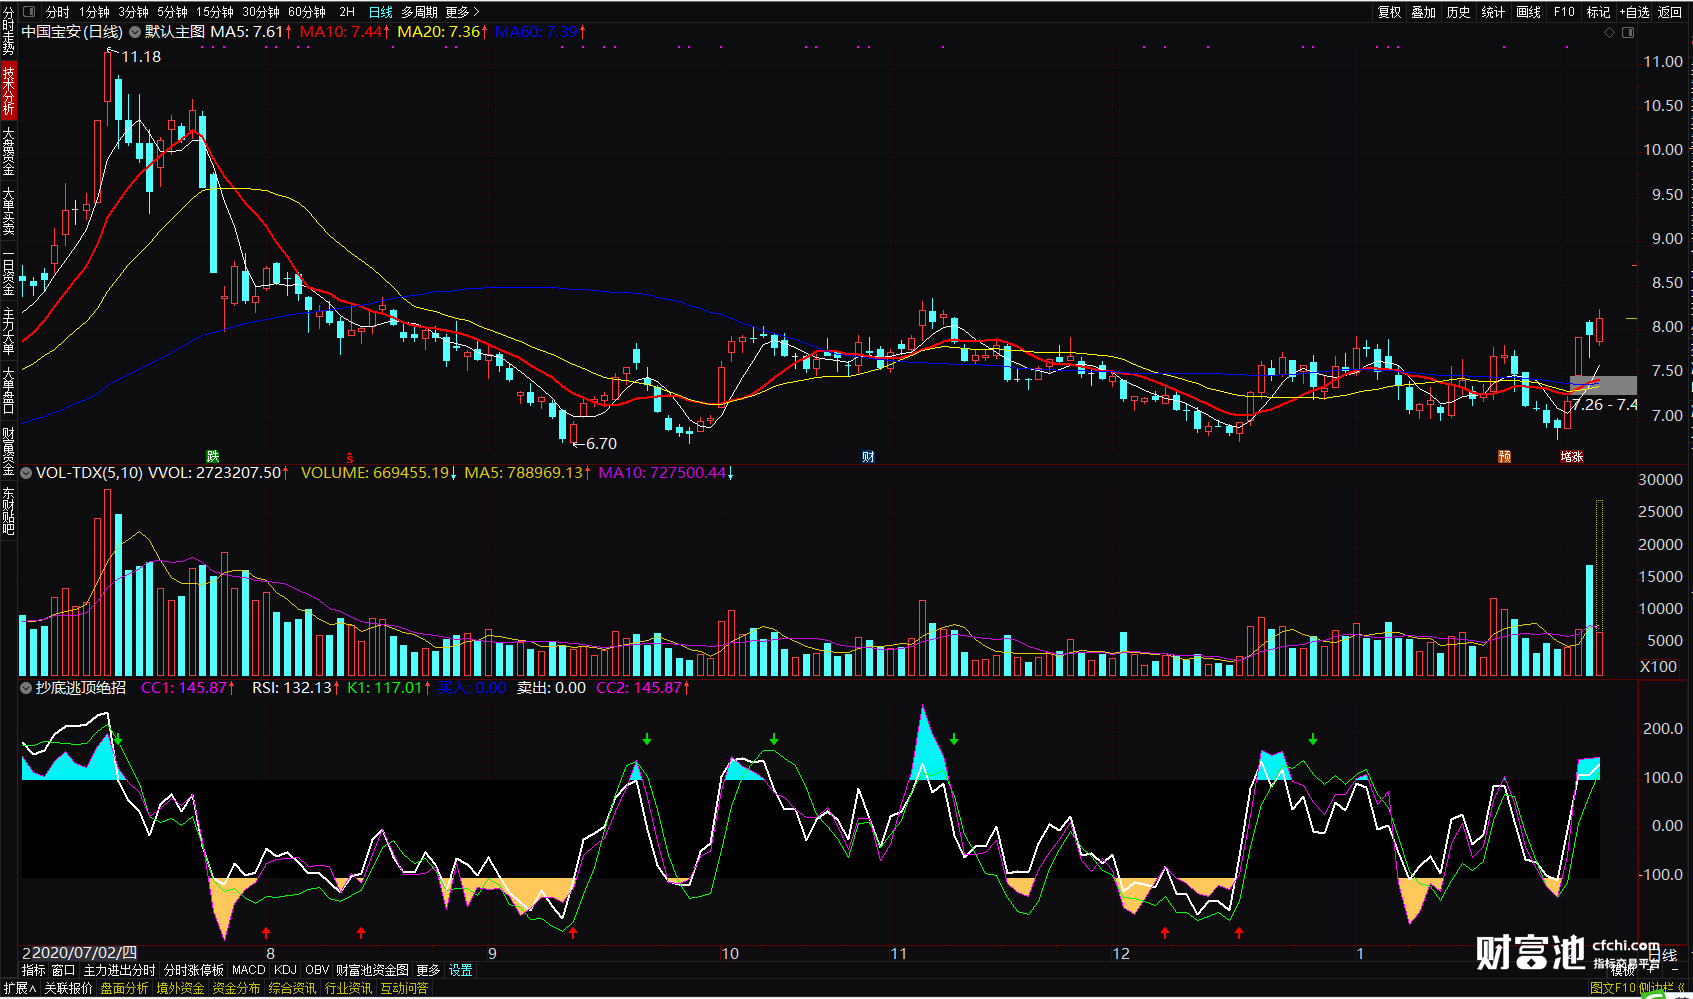Add the stock with the +自选 button
The width and height of the screenshot is (1693, 999).
tap(1634, 12)
